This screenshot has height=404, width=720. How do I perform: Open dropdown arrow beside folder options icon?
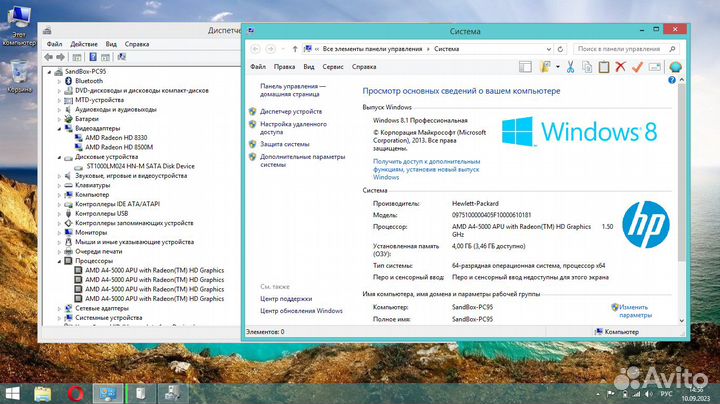(x=557, y=67)
